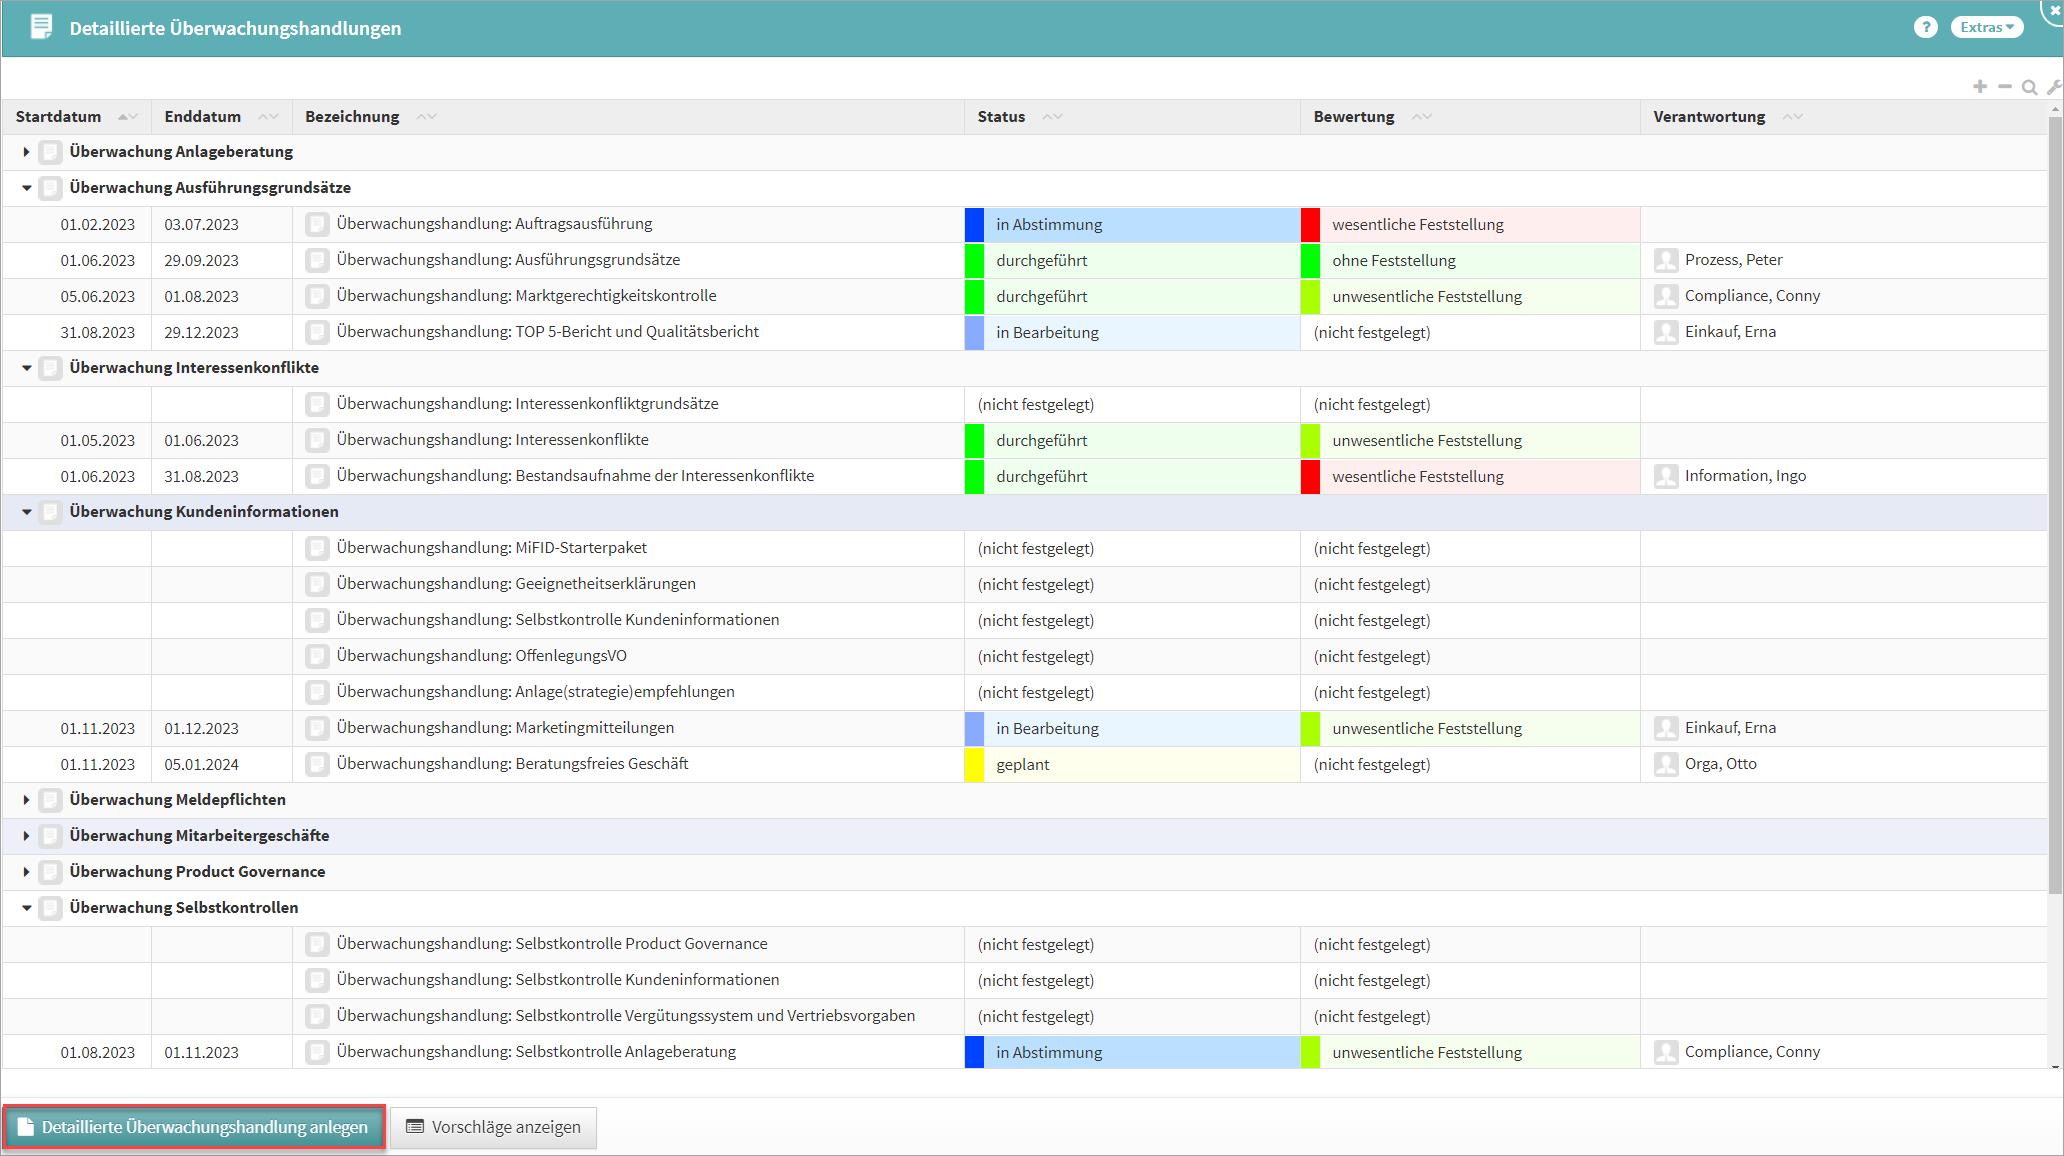Click the minus collapse-all icon

2005,87
